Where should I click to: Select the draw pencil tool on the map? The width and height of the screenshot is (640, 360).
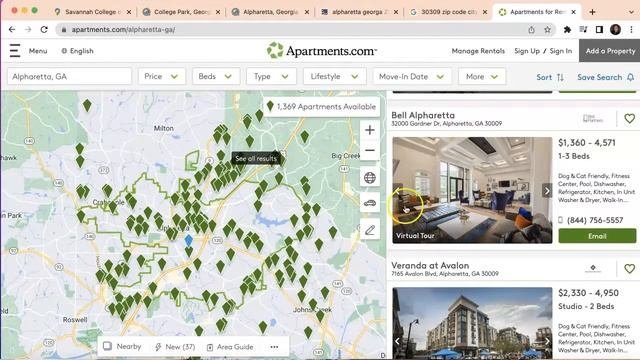(x=370, y=230)
